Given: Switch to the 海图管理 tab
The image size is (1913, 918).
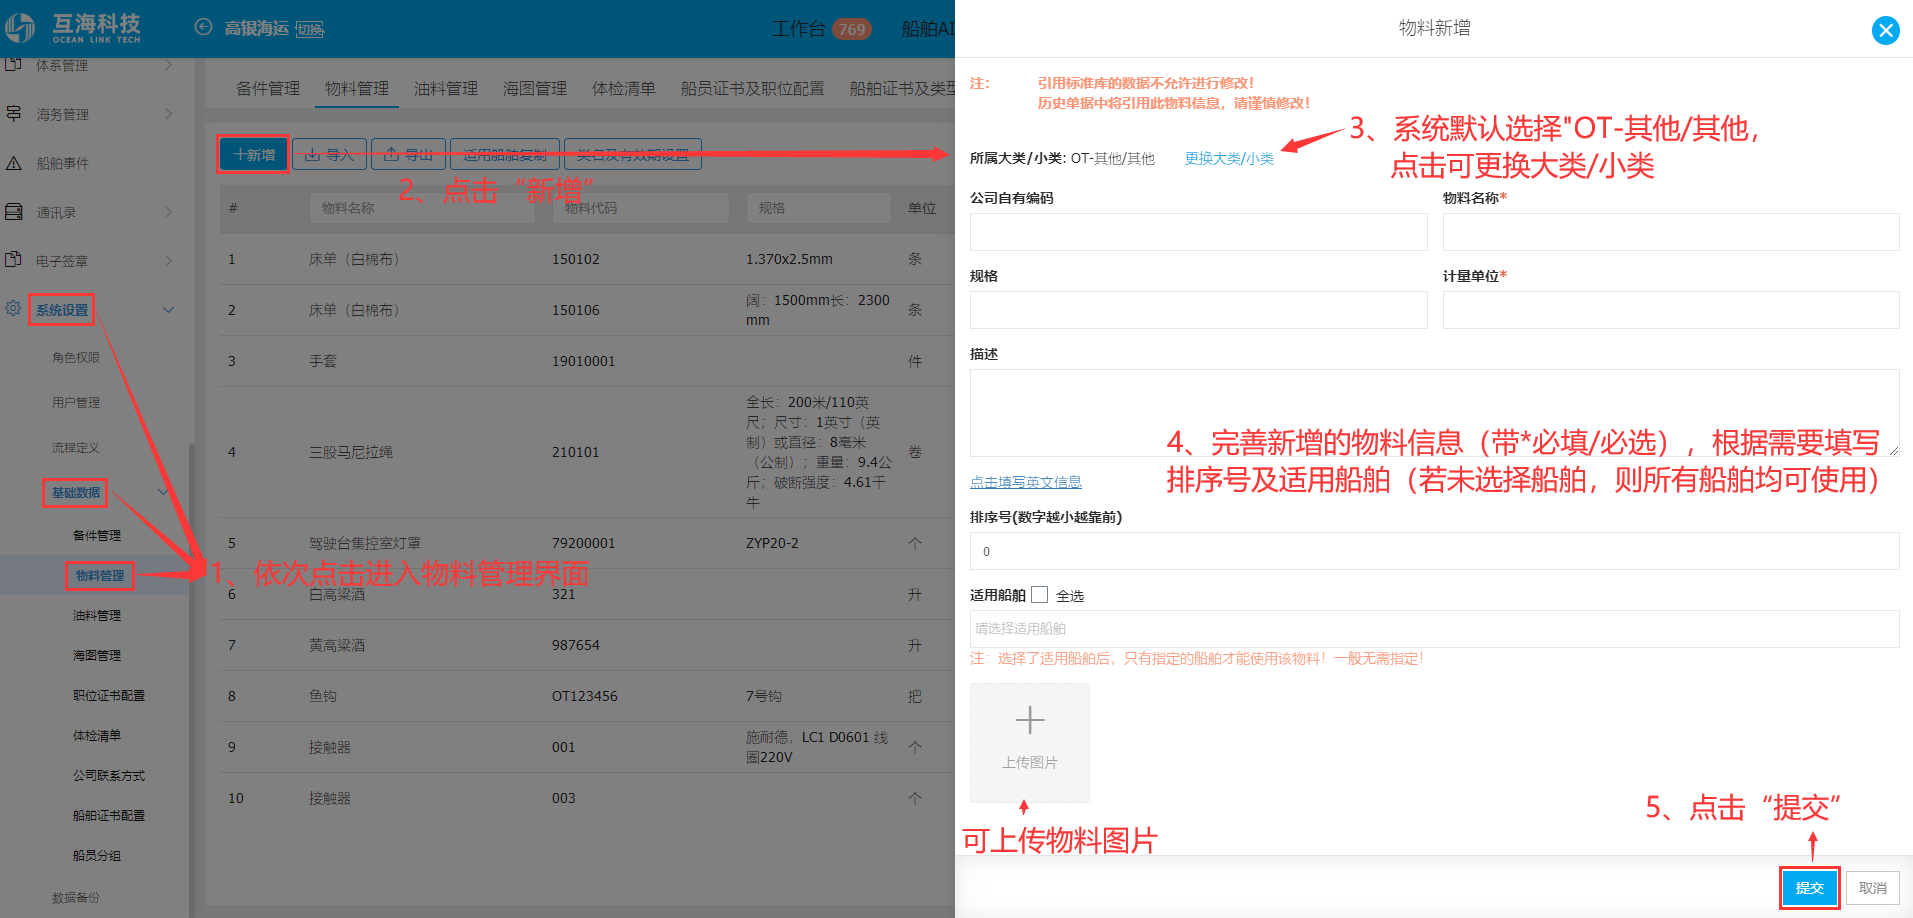Looking at the screenshot, I should [535, 89].
